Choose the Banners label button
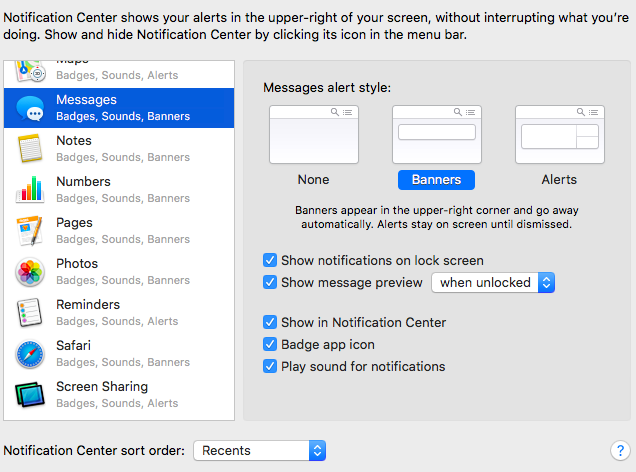 (436, 180)
